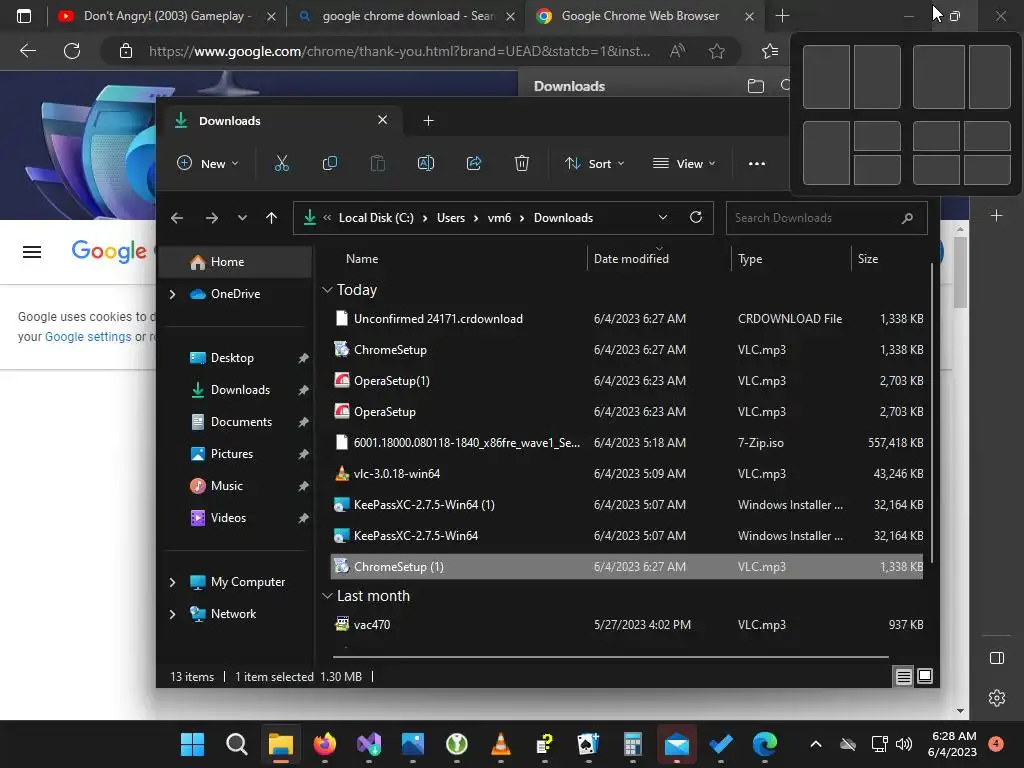Sort by Name column header
Image resolution: width=1024 pixels, height=768 pixels.
[x=460, y=259]
